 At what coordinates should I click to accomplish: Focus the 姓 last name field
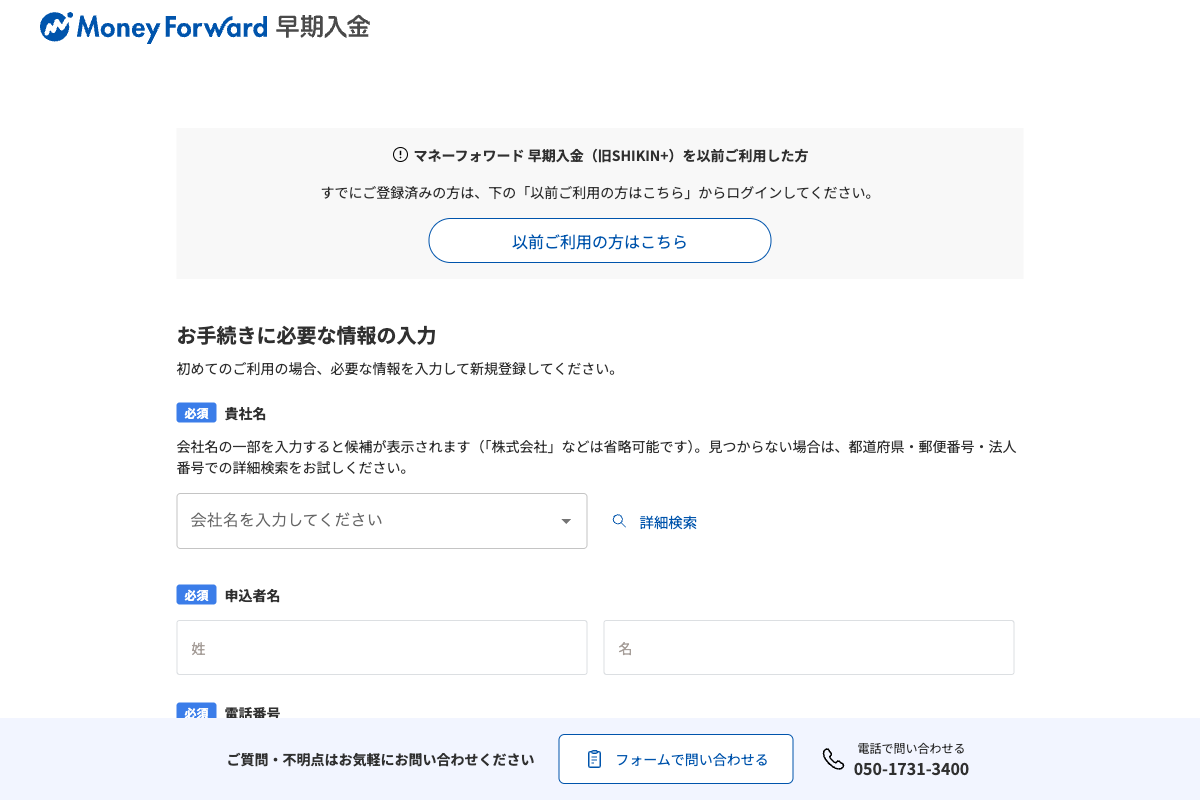382,648
